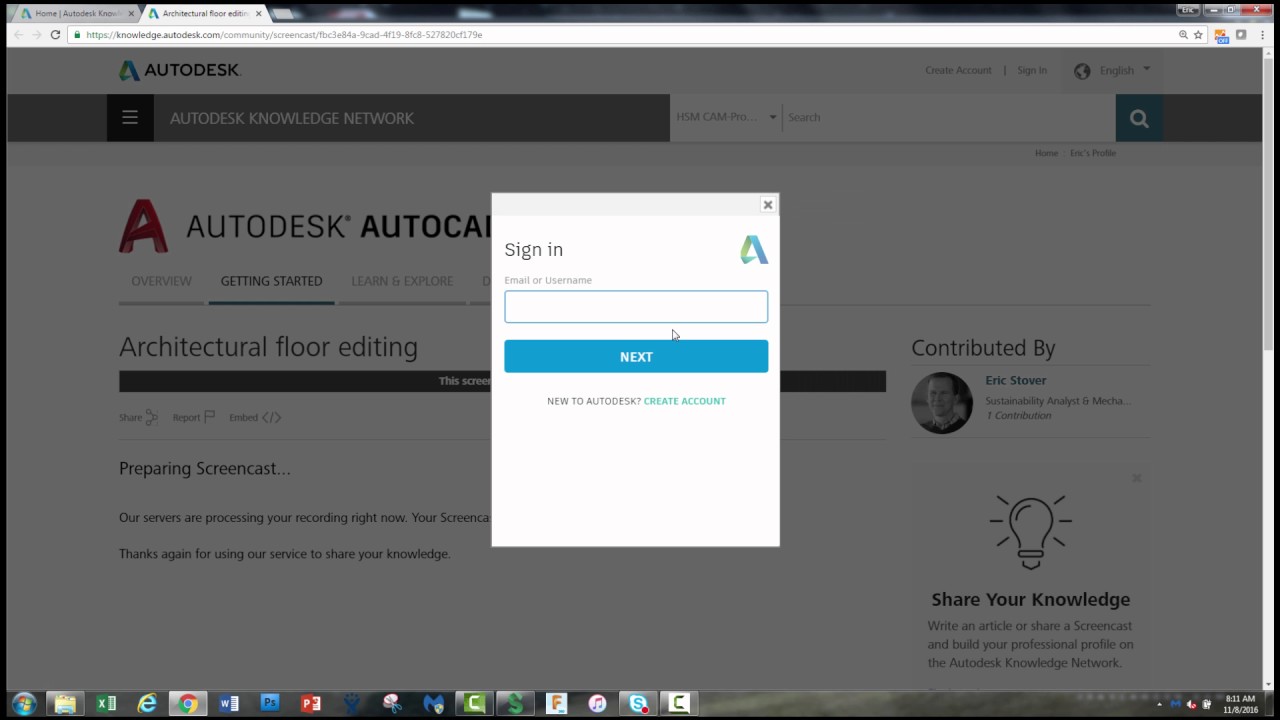Open the Windows Start button
Image resolution: width=1280 pixels, height=720 pixels.
(x=23, y=703)
